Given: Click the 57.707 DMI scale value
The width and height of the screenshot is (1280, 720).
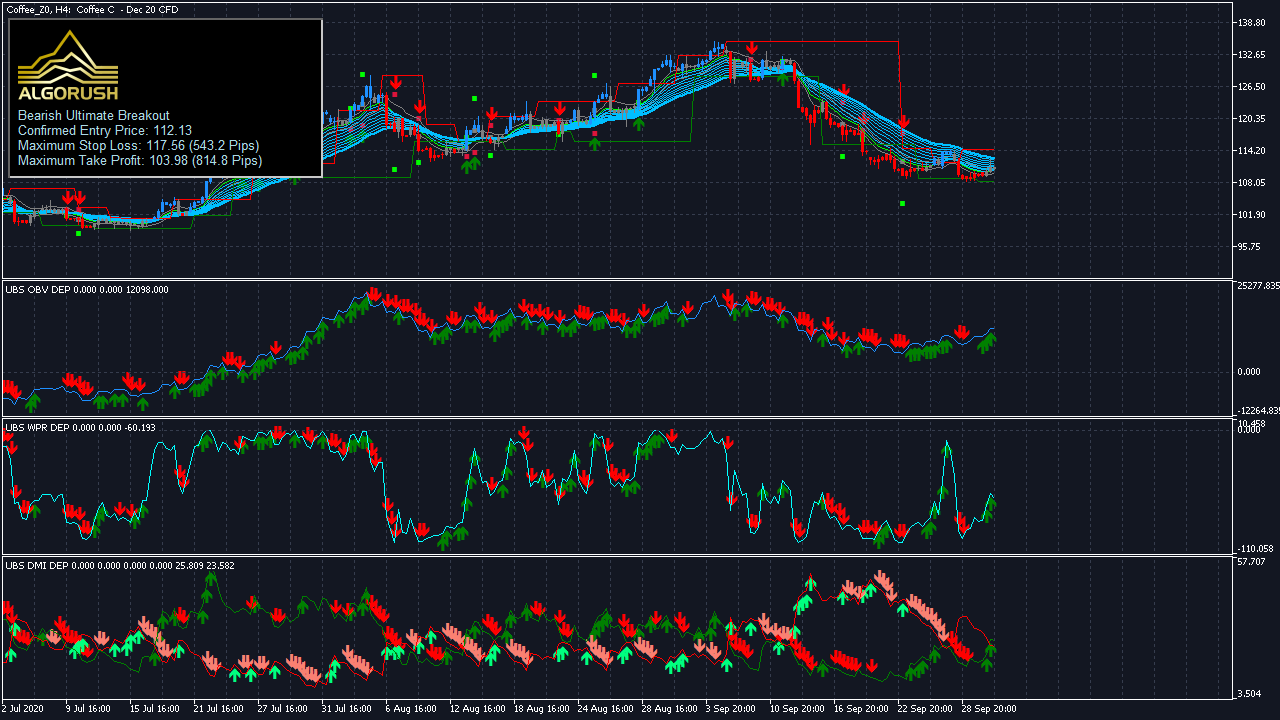Looking at the screenshot, I should coord(1252,562).
